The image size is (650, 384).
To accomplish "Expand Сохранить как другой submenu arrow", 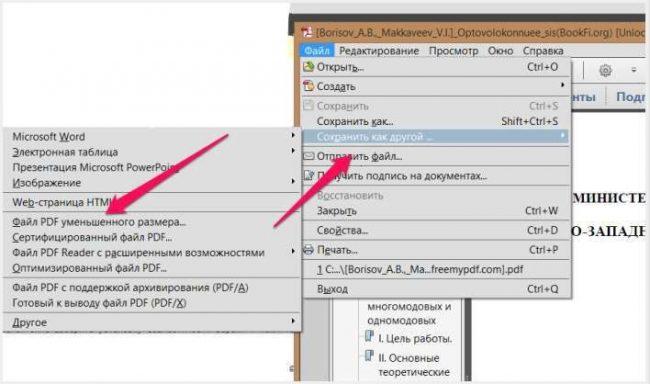I will 563,135.
